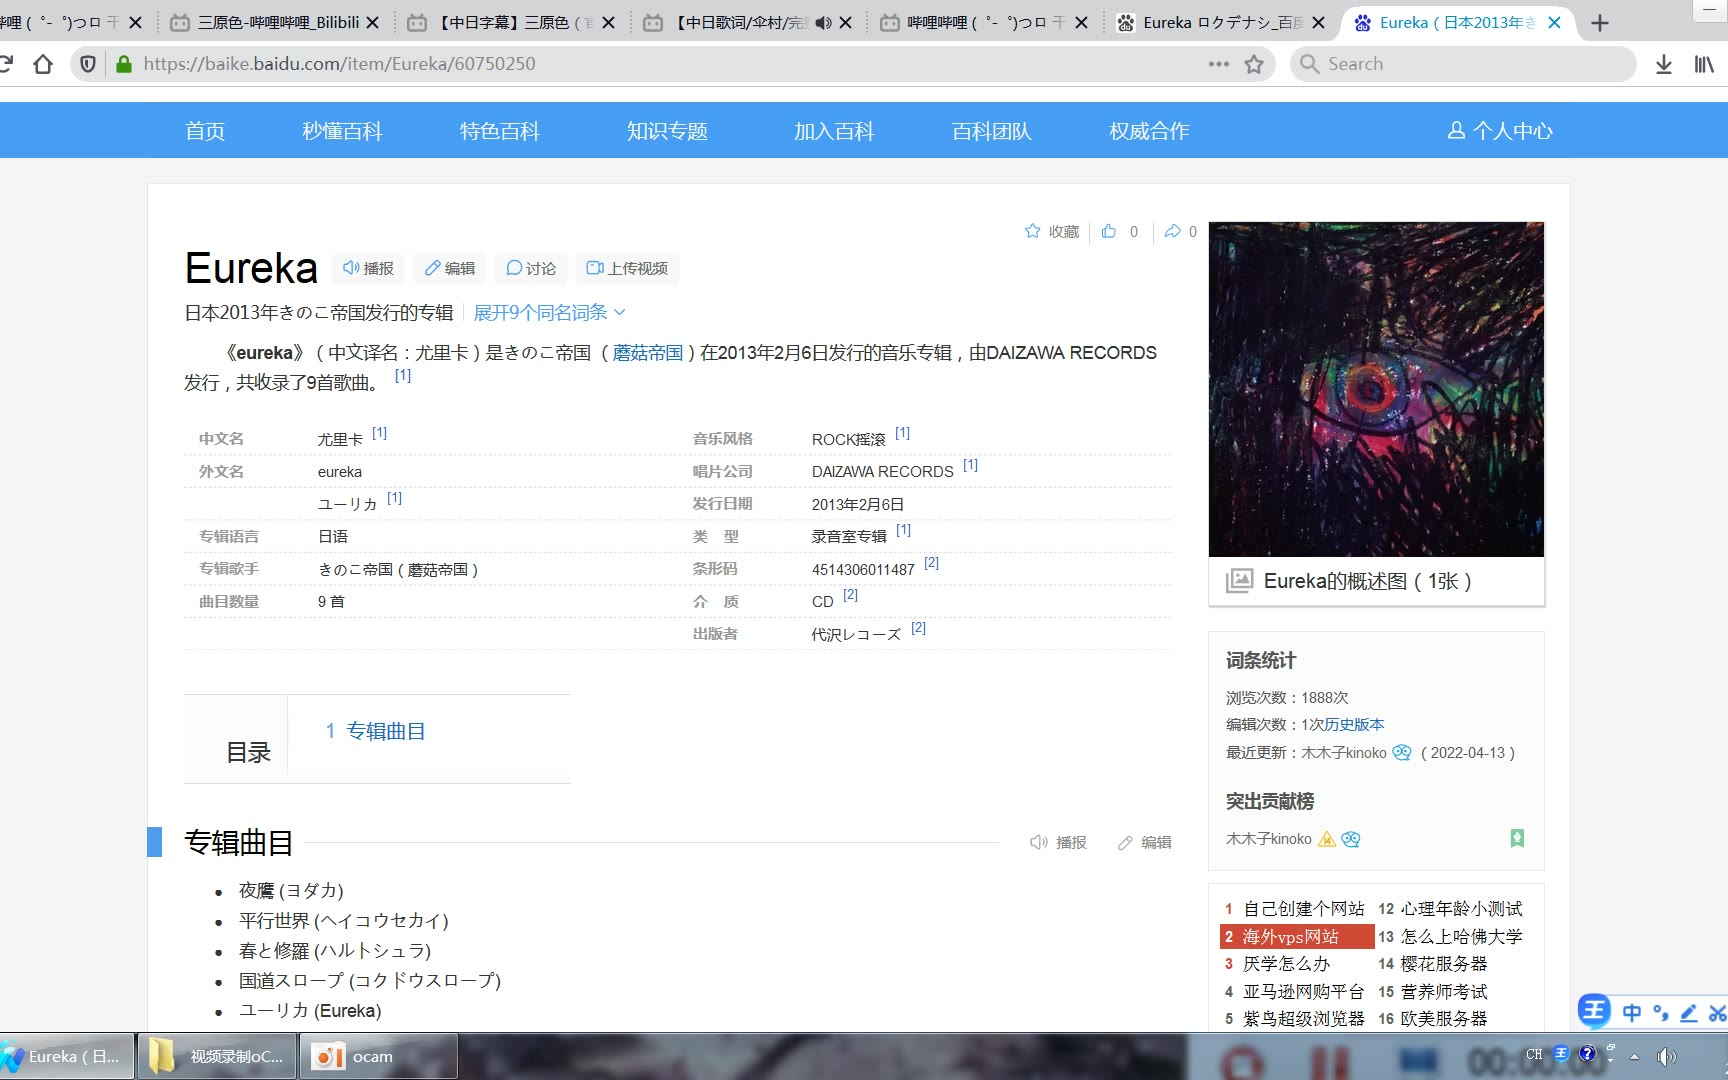1728x1080 pixels.
Task: Open 秒懂百科 nav item
Action: click(342, 131)
